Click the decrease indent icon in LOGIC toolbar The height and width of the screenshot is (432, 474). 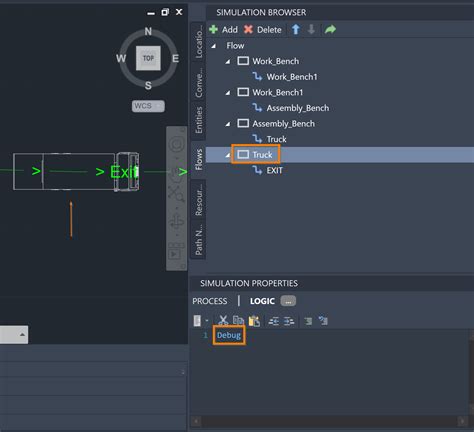tap(274, 321)
